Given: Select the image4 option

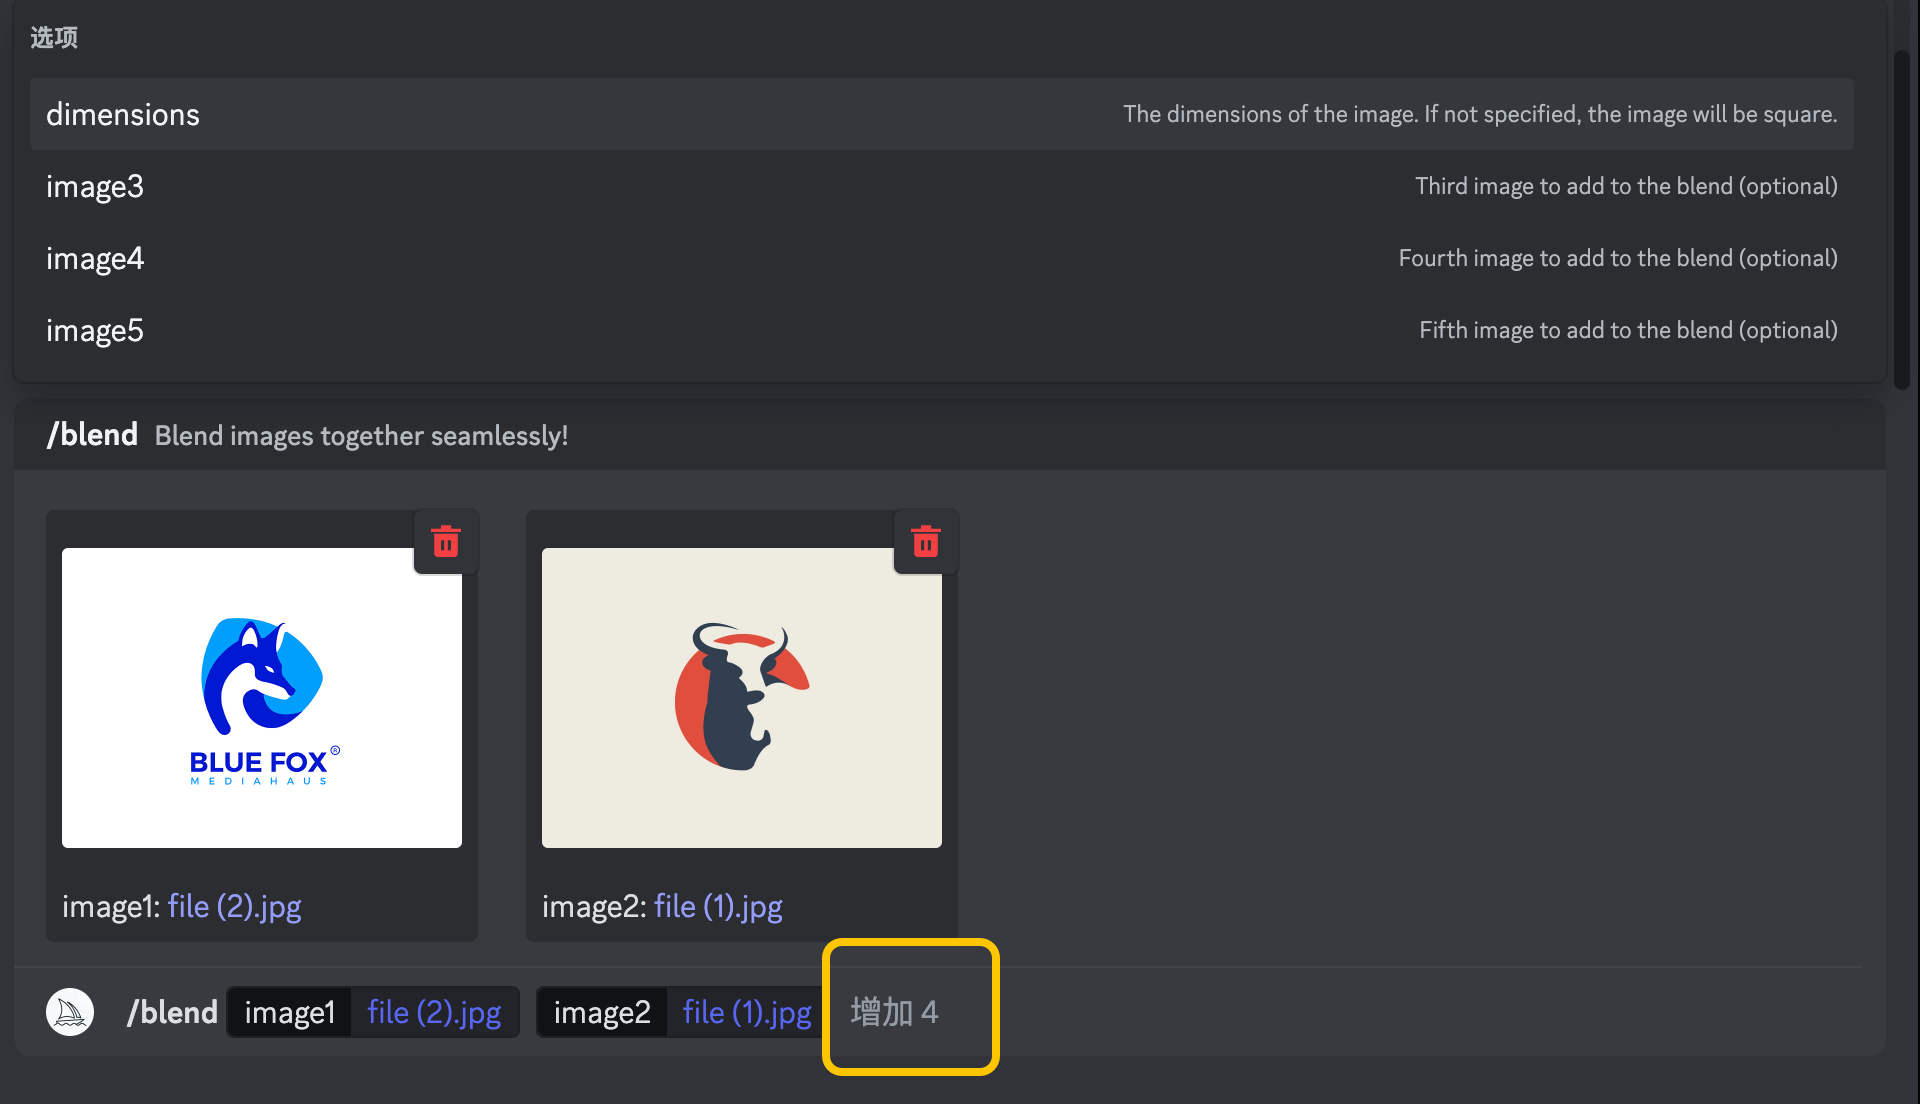Looking at the screenshot, I should pos(942,258).
